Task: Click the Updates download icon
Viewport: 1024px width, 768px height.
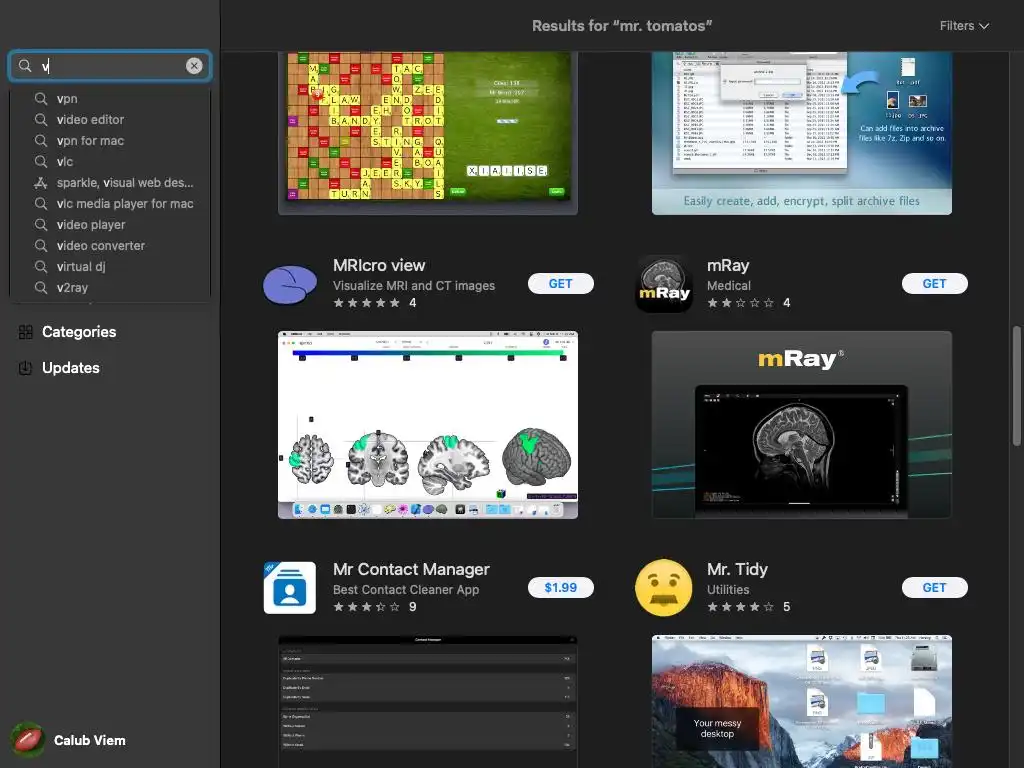Action: 25,368
